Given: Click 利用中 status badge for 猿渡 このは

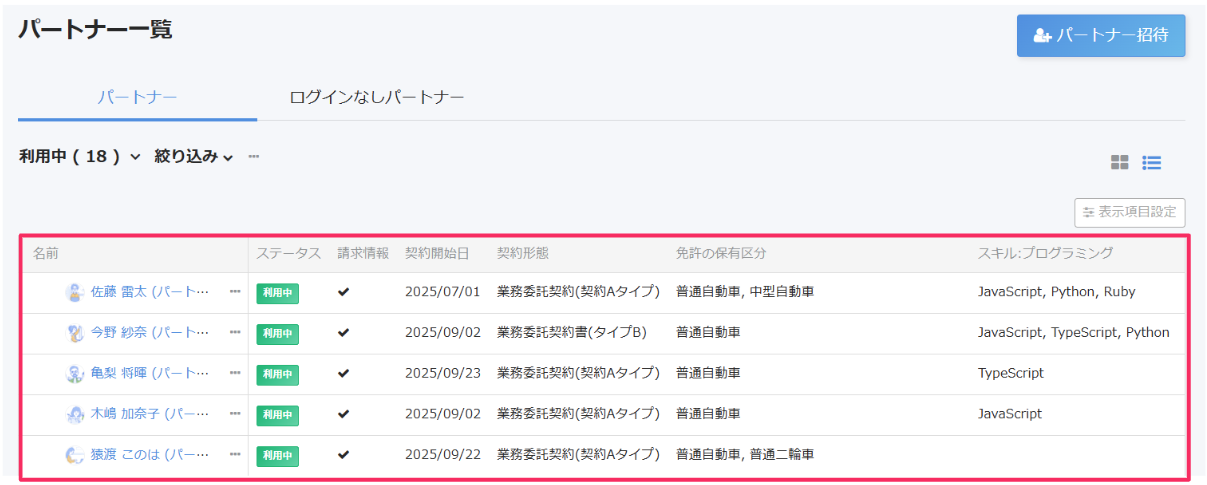Looking at the screenshot, I should [x=277, y=455].
